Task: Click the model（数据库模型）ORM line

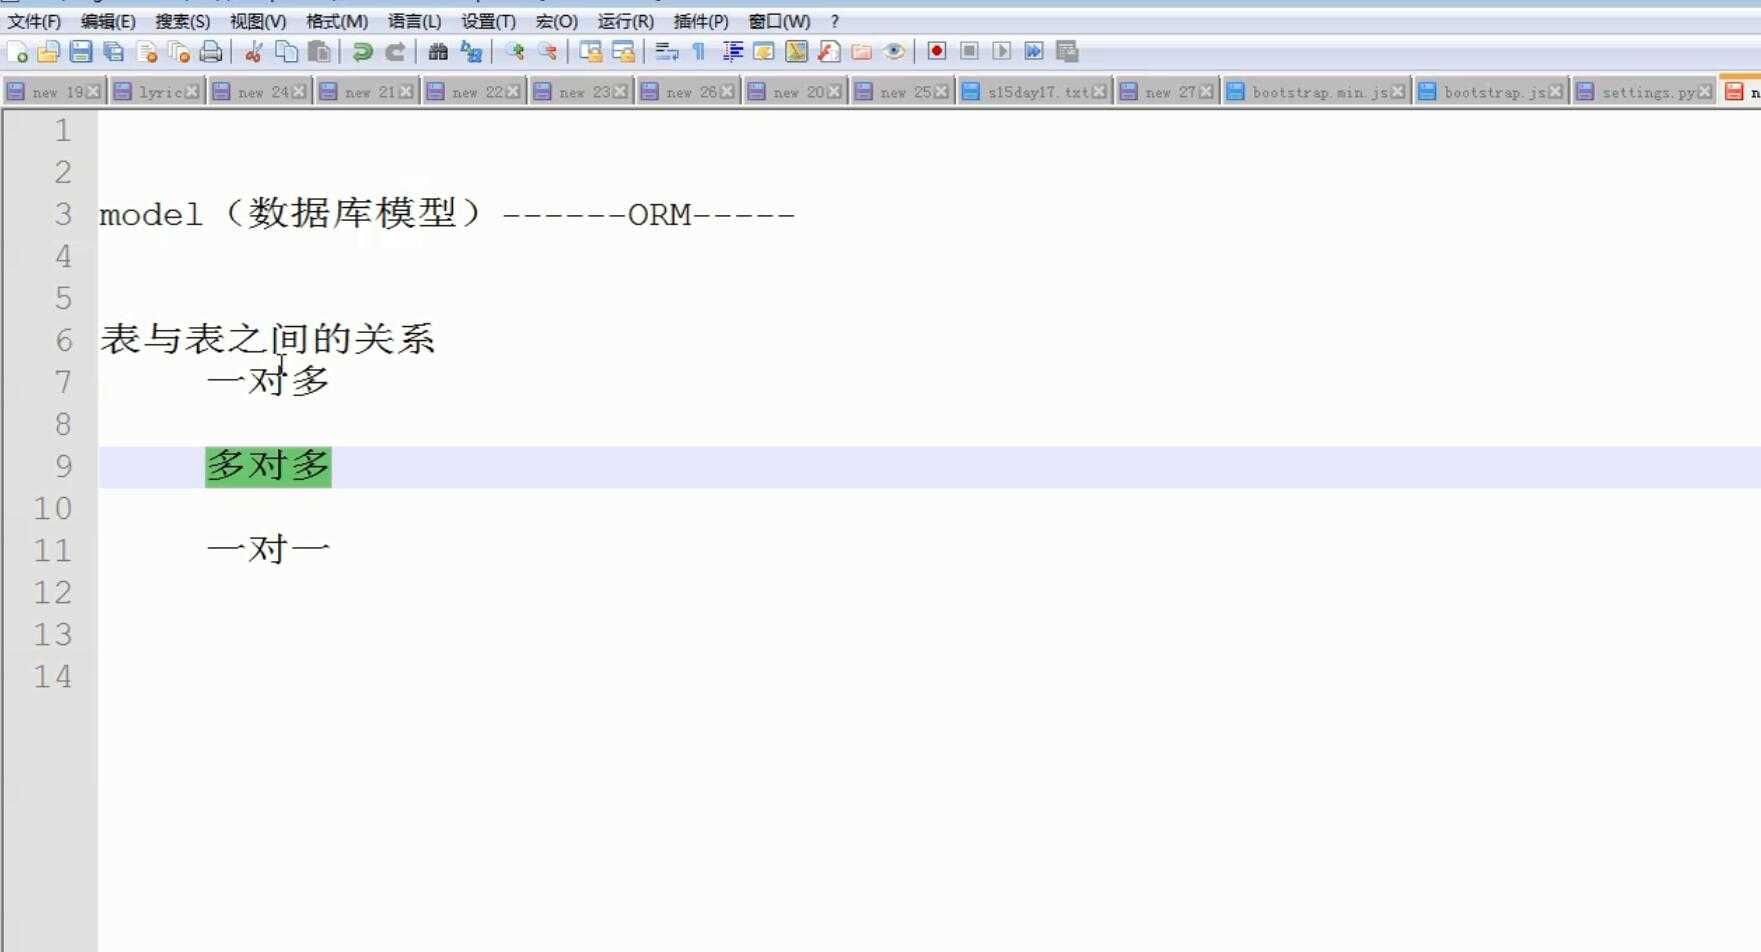Action: point(447,214)
